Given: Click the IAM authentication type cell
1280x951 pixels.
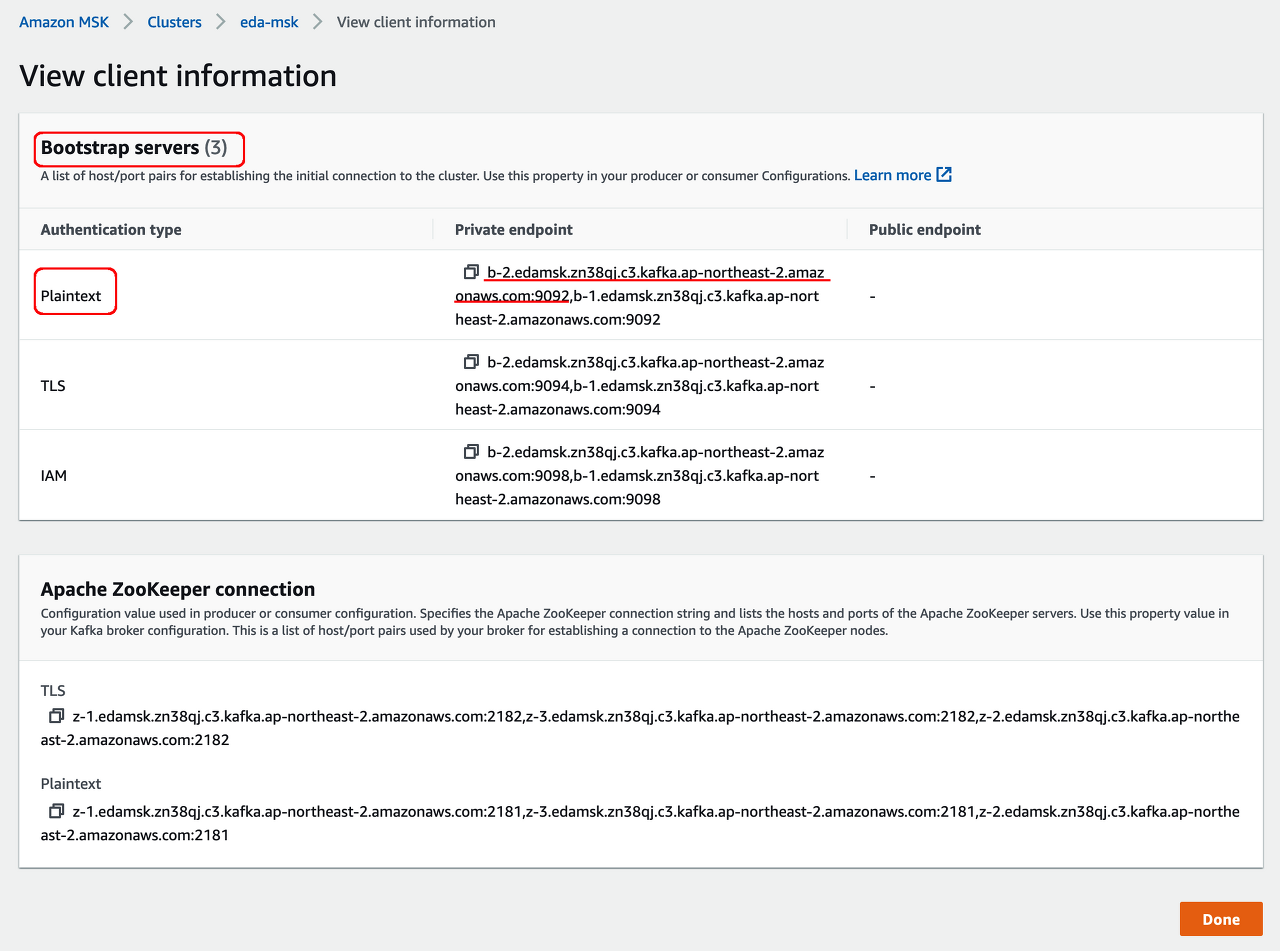Looking at the screenshot, I should point(54,475).
